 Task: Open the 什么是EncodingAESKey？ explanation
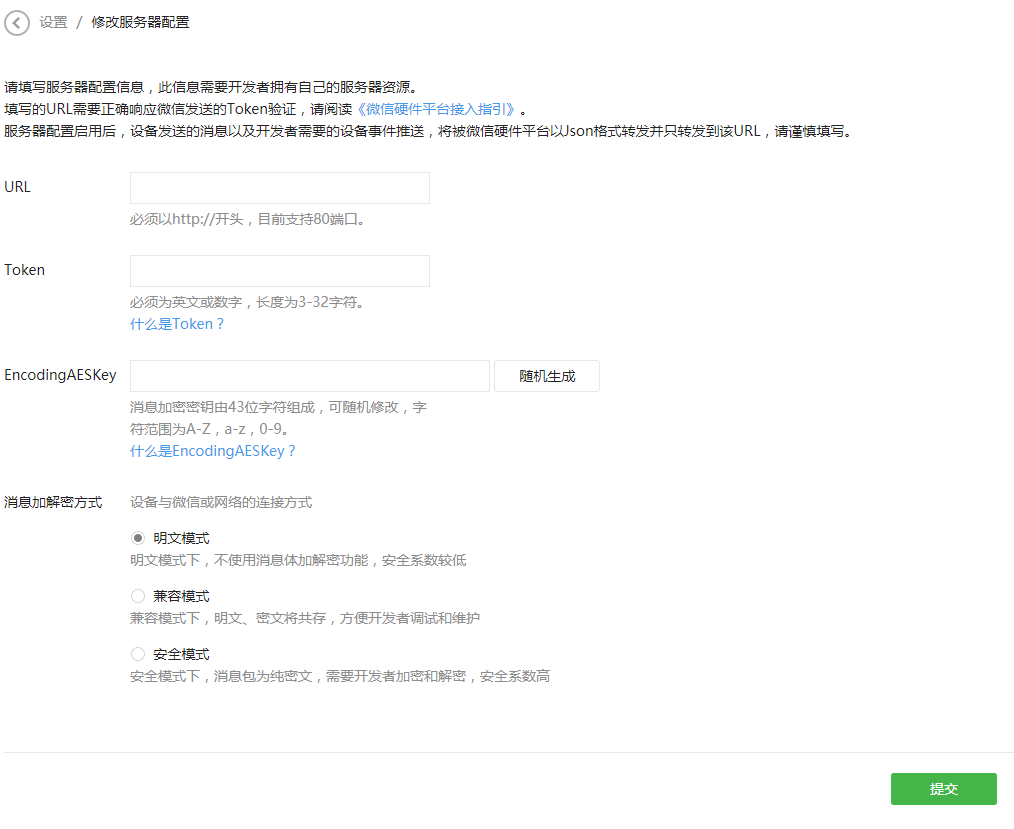click(213, 451)
